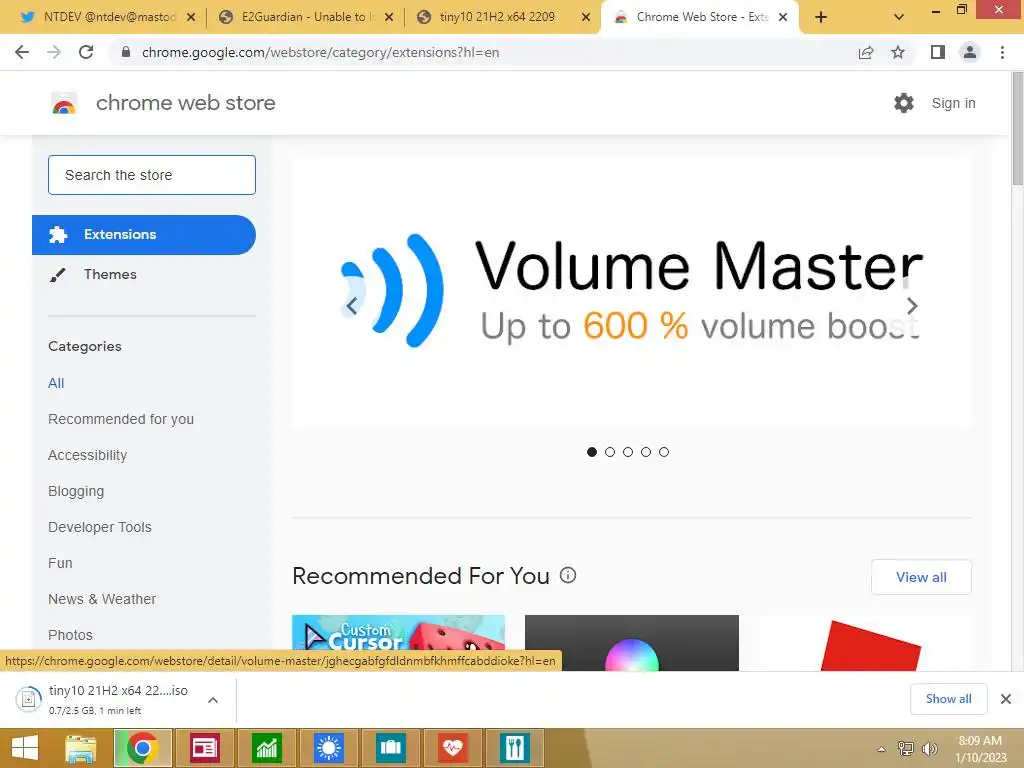Open the Weather sun app in taskbar
Screen dimensions: 1024x768
click(328, 748)
